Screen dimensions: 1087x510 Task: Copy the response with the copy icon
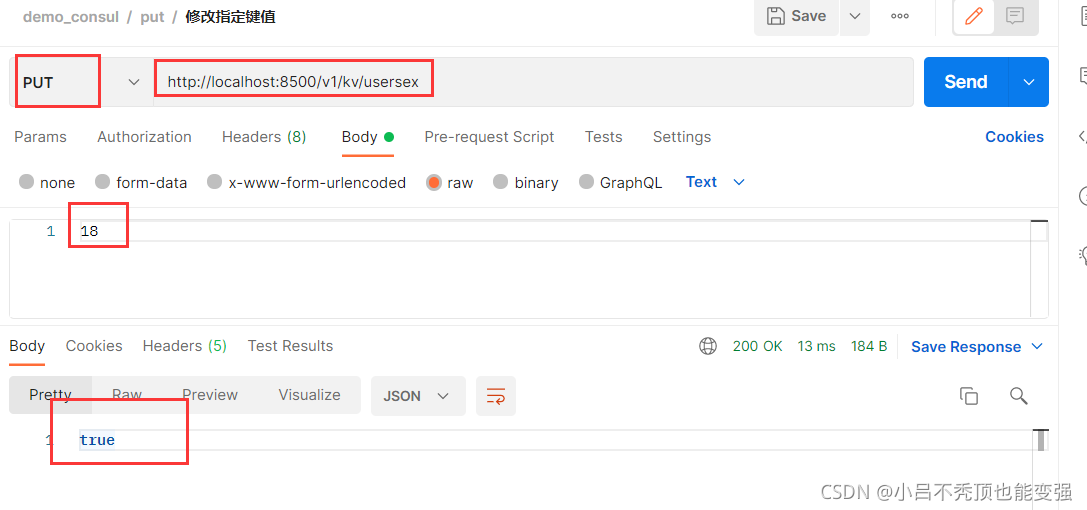click(x=968, y=396)
